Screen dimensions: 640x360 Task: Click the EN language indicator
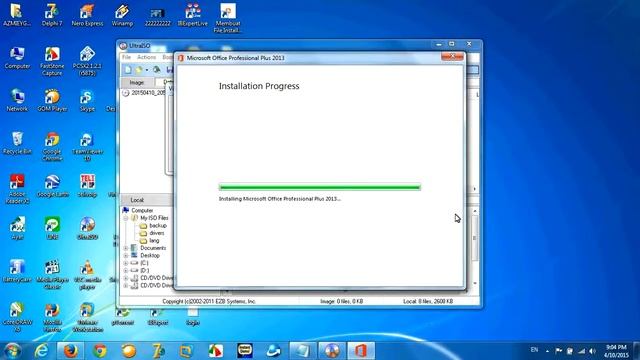534,350
